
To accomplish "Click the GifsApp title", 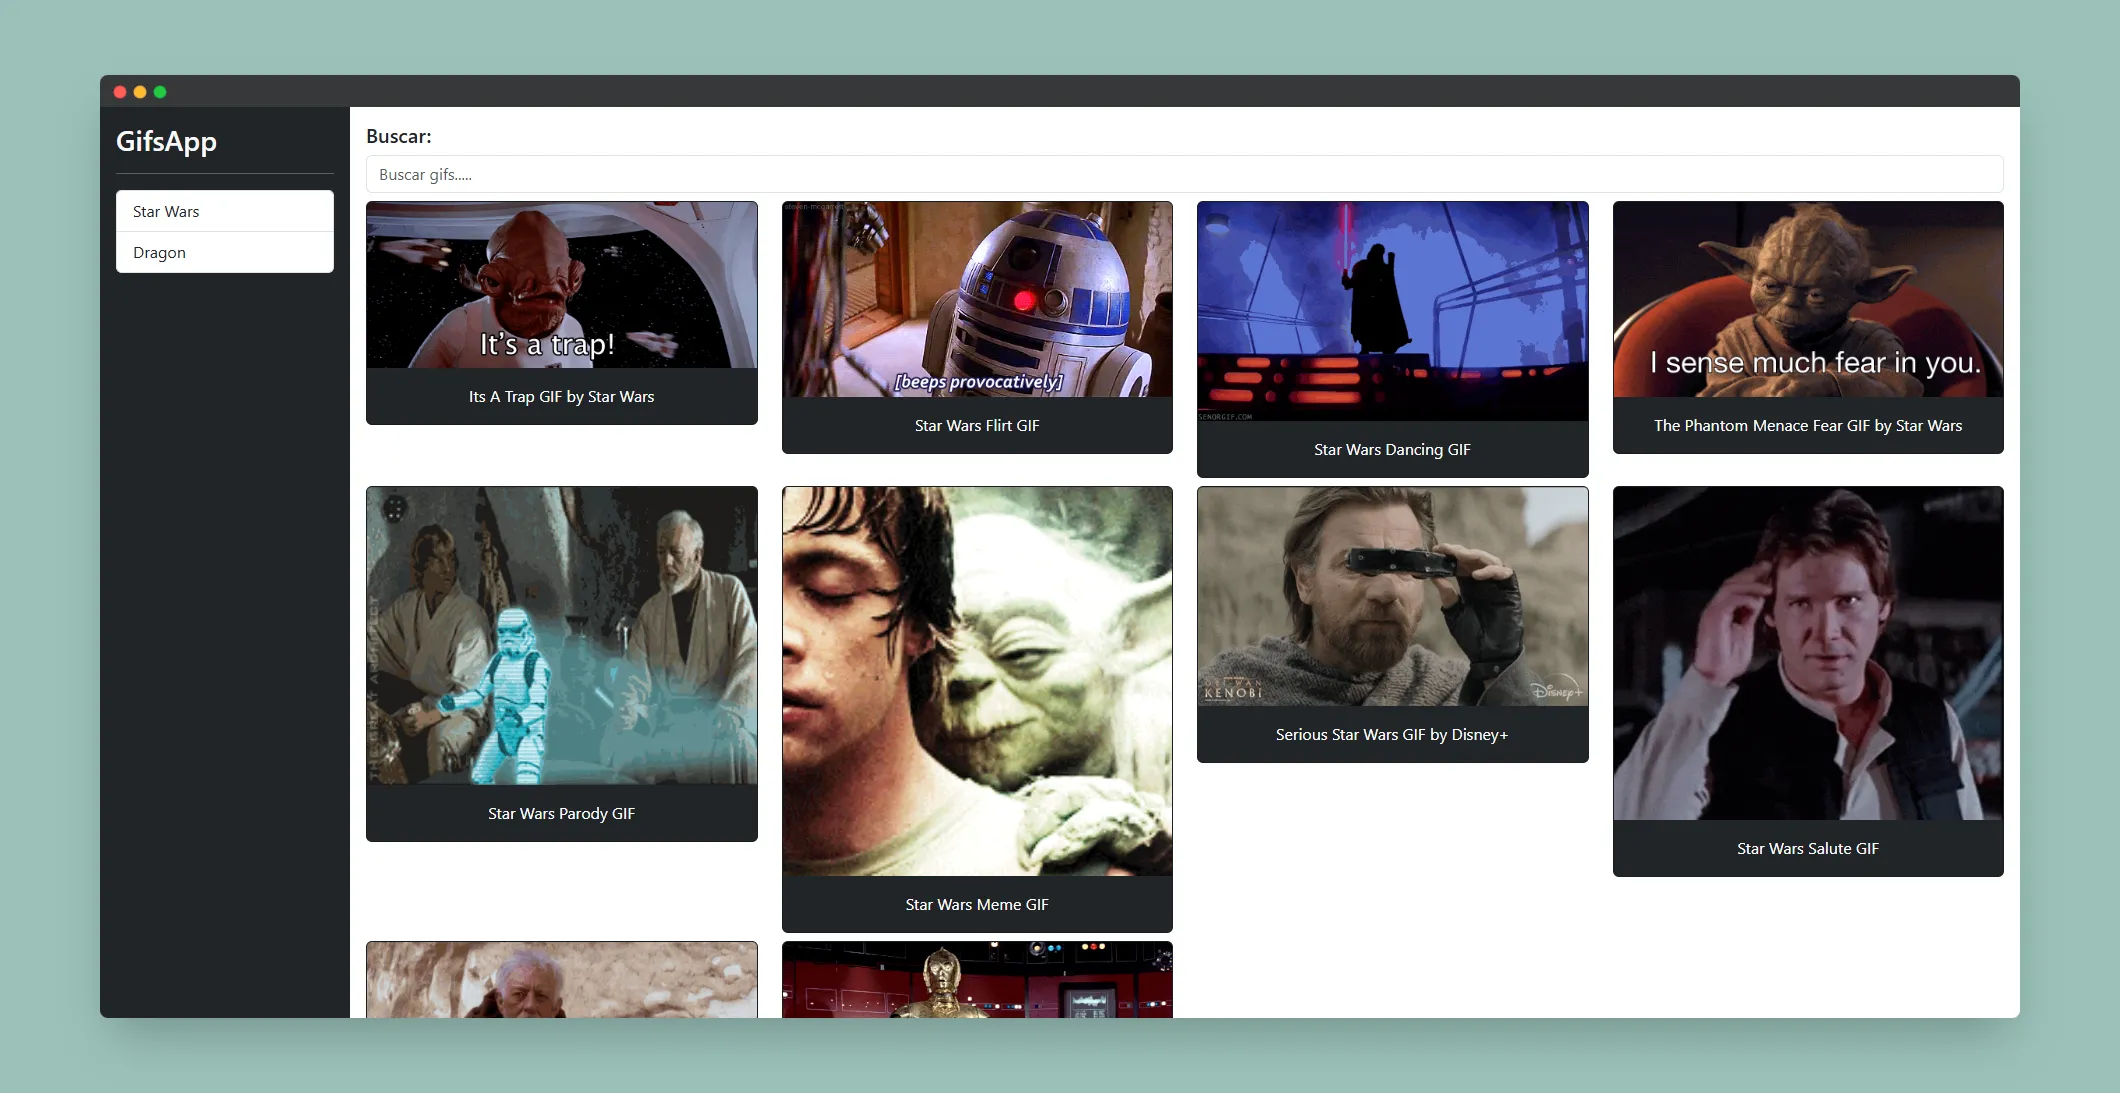I will (166, 141).
